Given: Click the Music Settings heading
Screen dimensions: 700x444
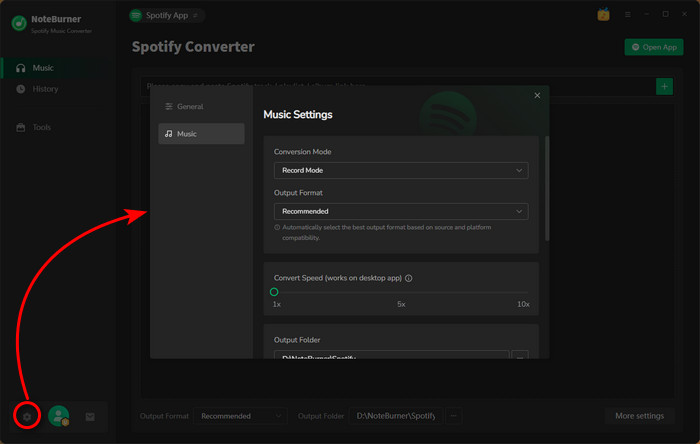Looking at the screenshot, I should tap(298, 115).
